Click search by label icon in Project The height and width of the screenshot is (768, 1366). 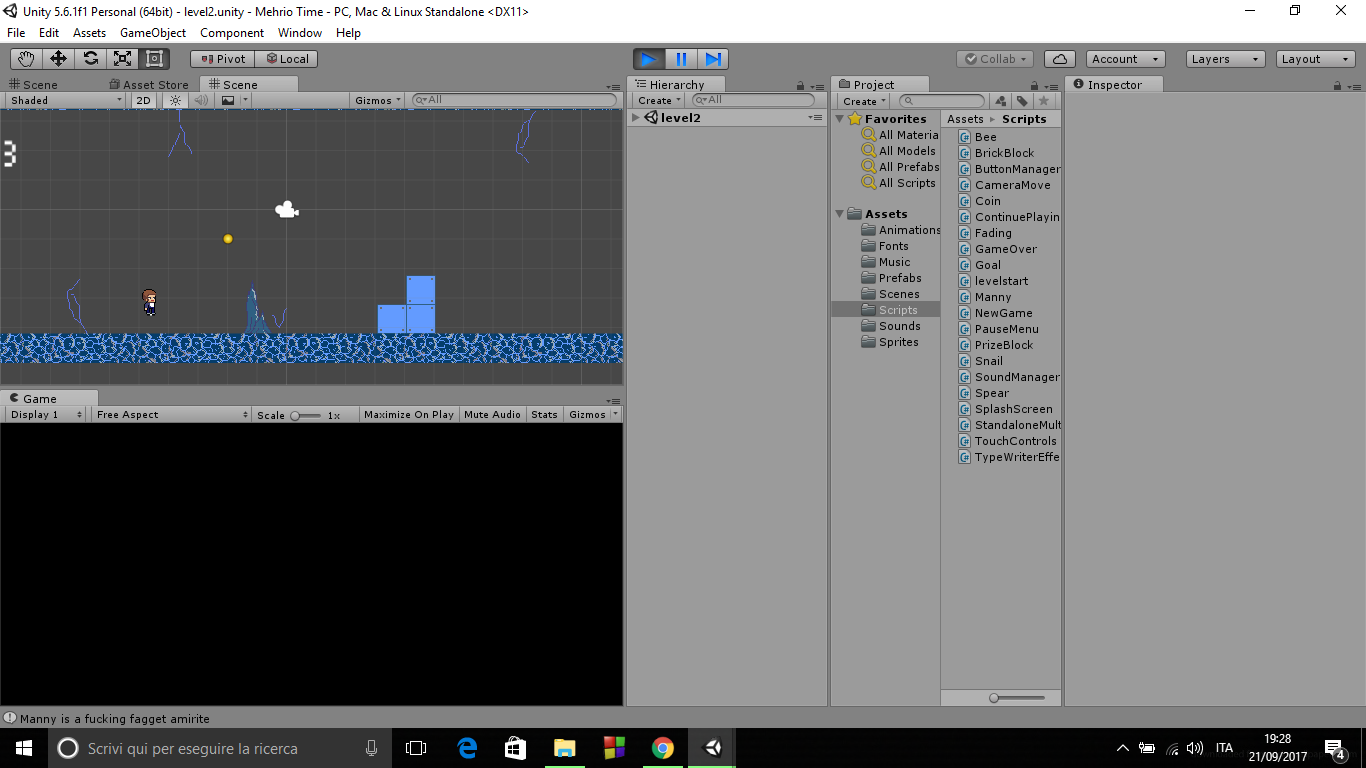click(1022, 101)
